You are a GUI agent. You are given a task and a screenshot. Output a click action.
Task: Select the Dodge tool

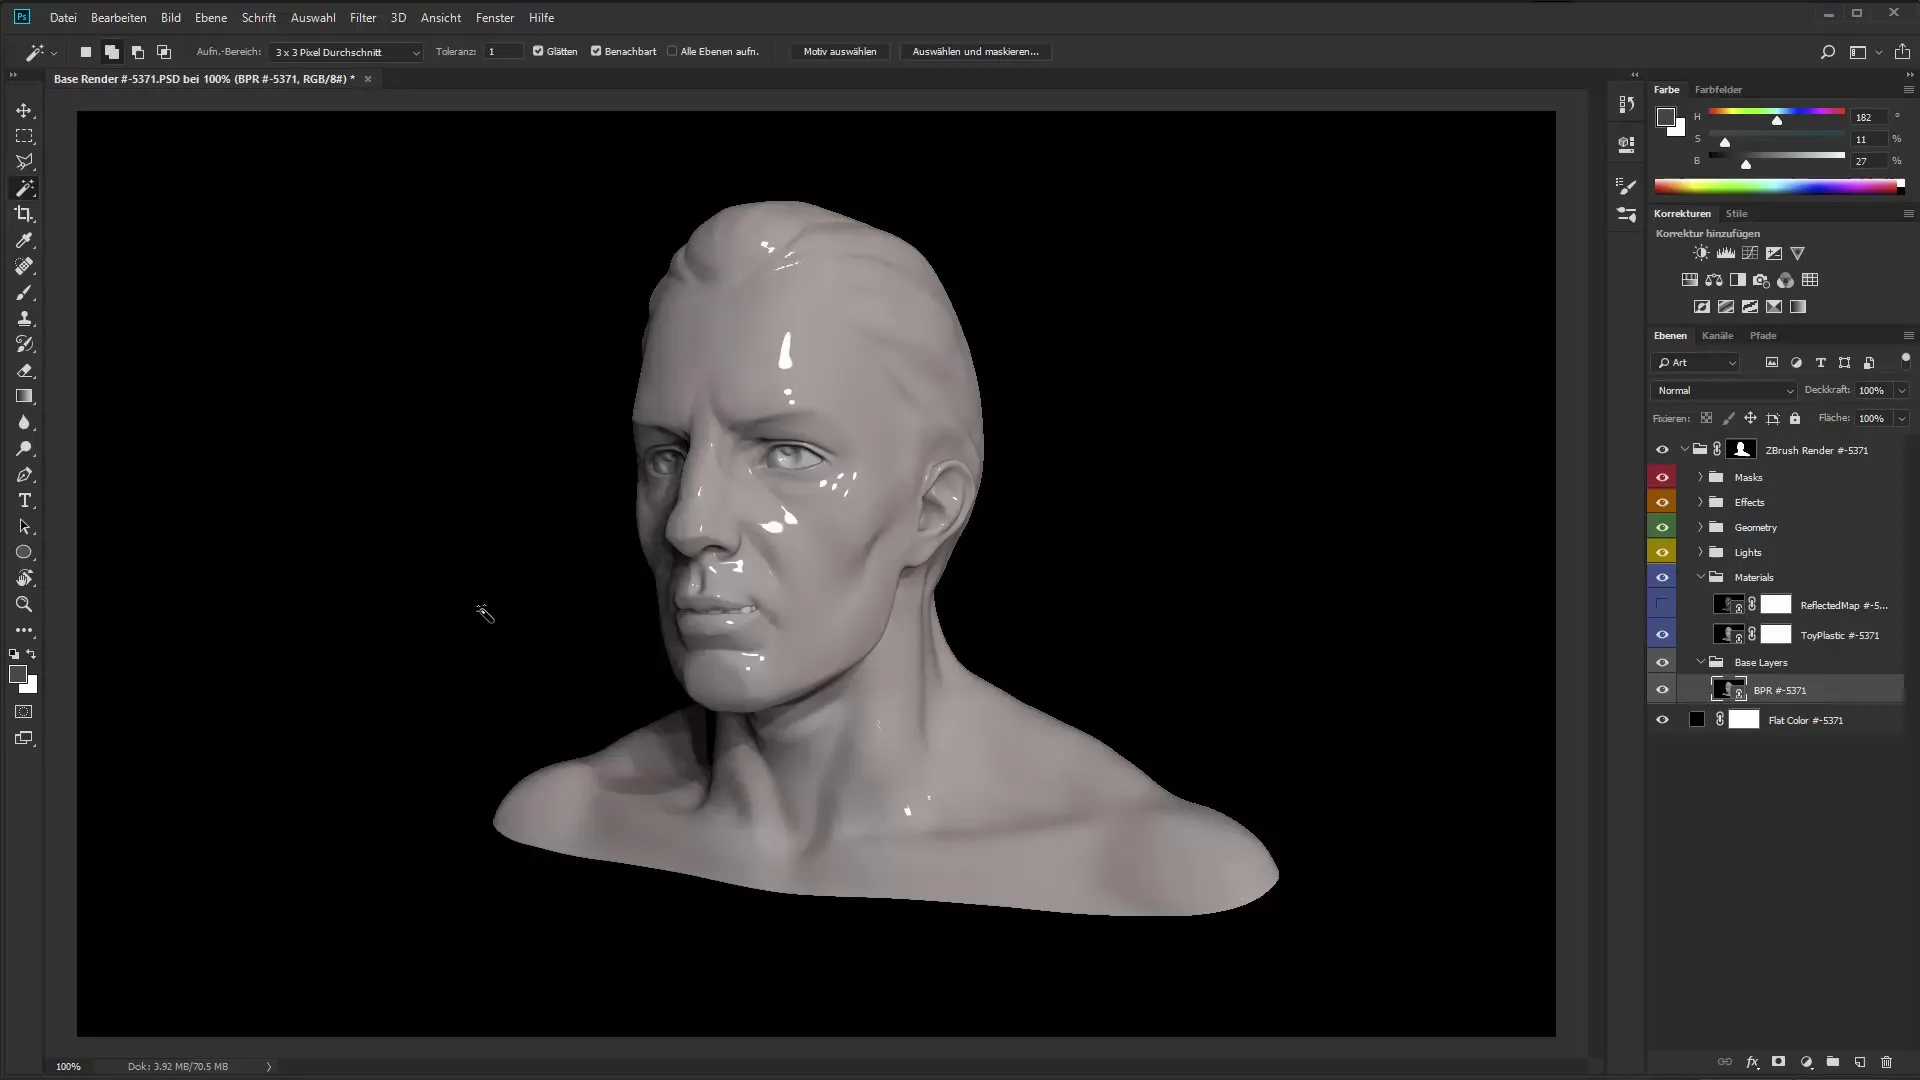click(x=24, y=448)
